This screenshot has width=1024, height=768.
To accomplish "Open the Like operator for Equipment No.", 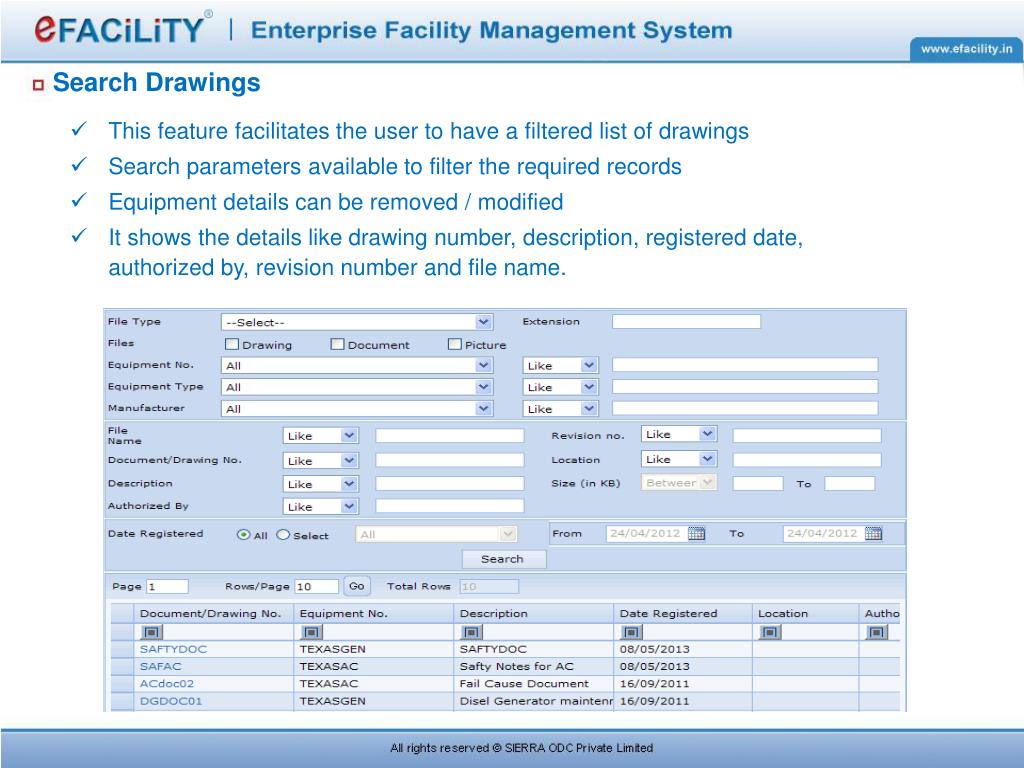I will (x=560, y=366).
